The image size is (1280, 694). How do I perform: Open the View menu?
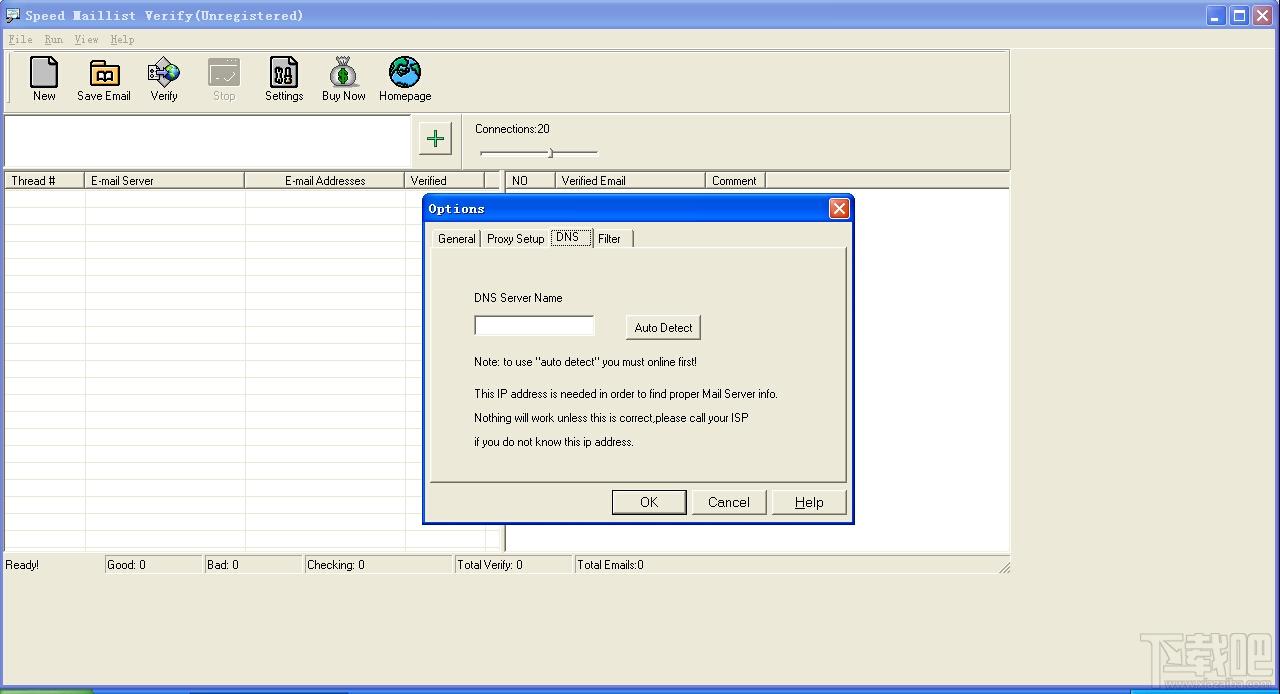pos(86,39)
